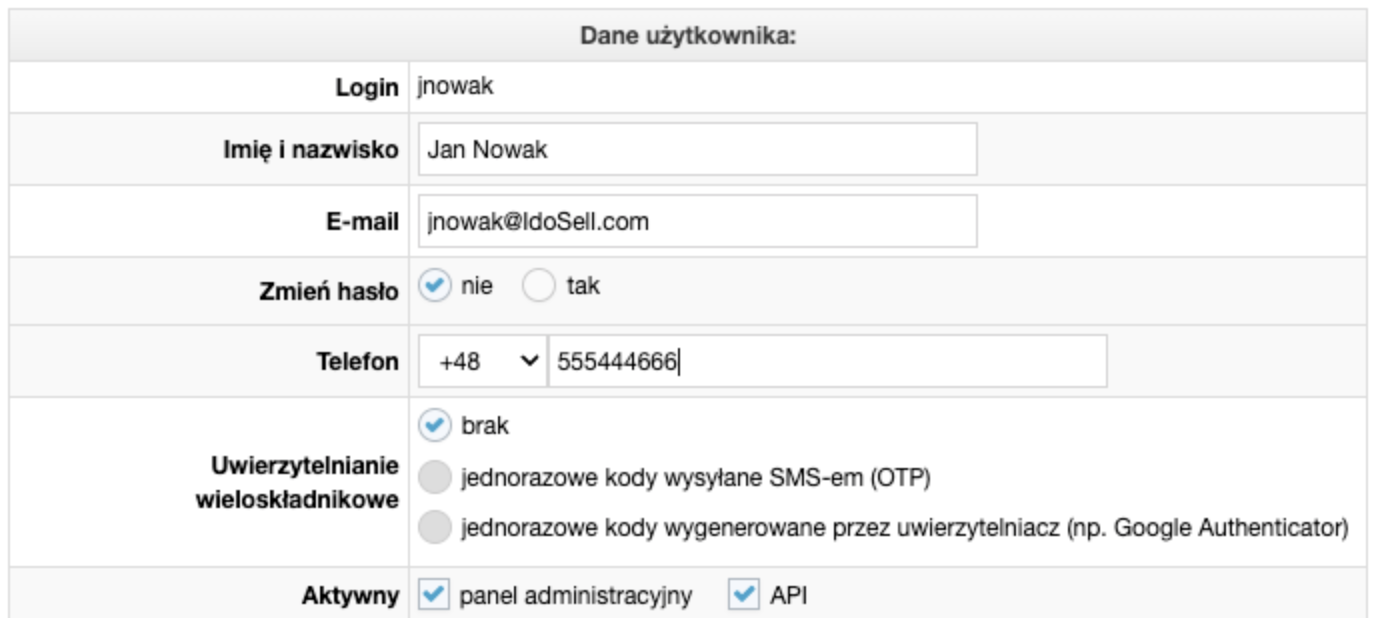Select "tak" to change the password
The image size is (1380, 632).
coord(538,287)
